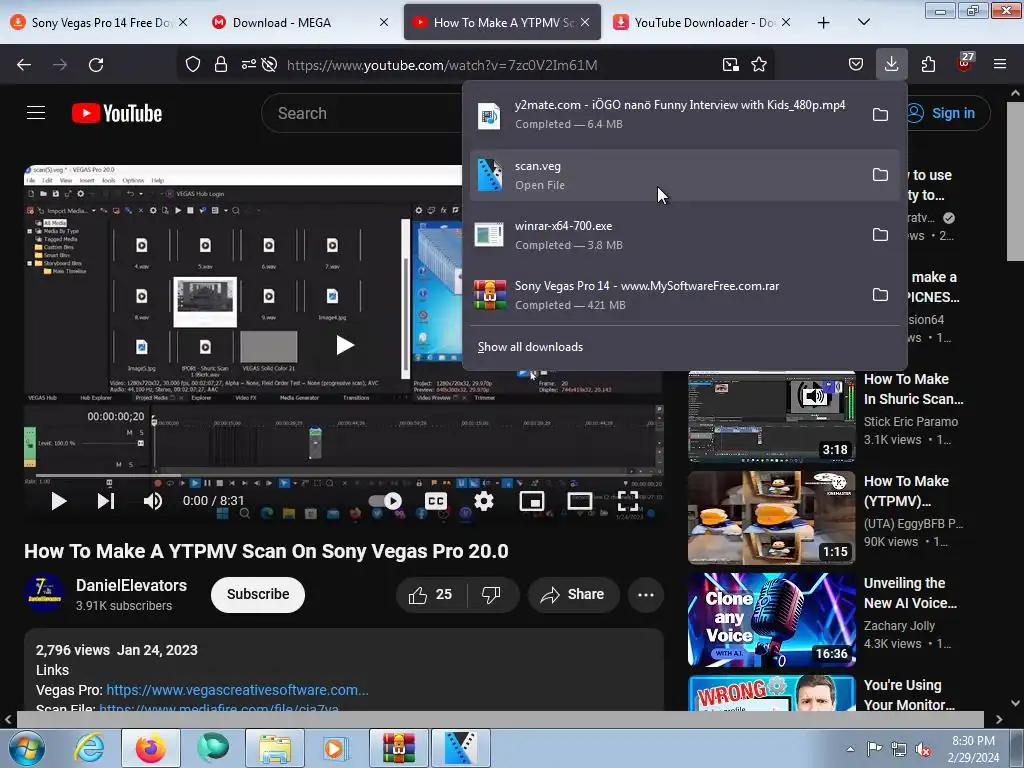Open the Firefox extensions menu
This screenshot has height=768, width=1024.
(x=928, y=64)
